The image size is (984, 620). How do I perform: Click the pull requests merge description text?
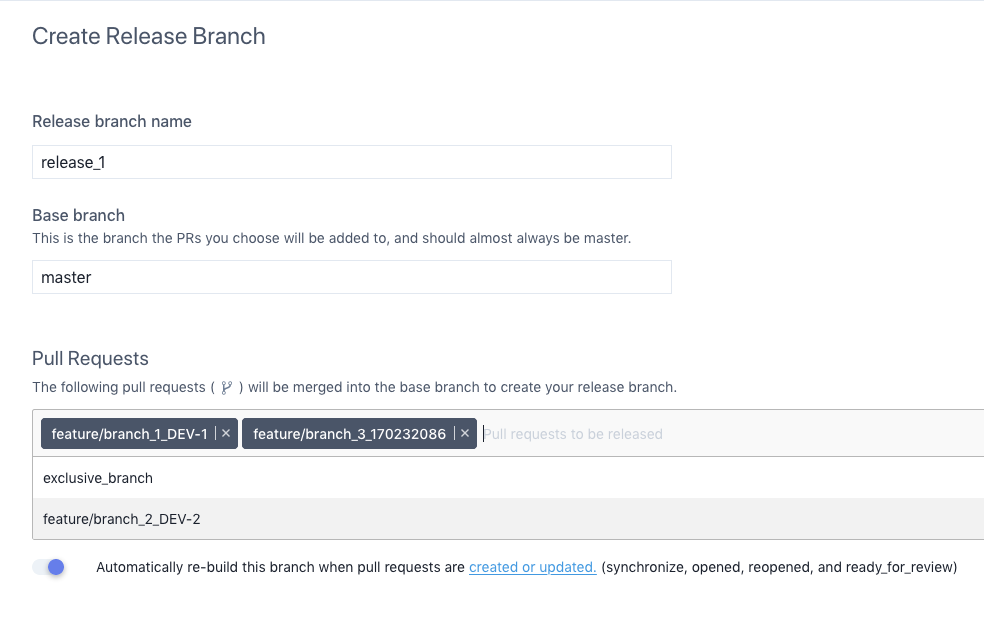tap(460, 387)
